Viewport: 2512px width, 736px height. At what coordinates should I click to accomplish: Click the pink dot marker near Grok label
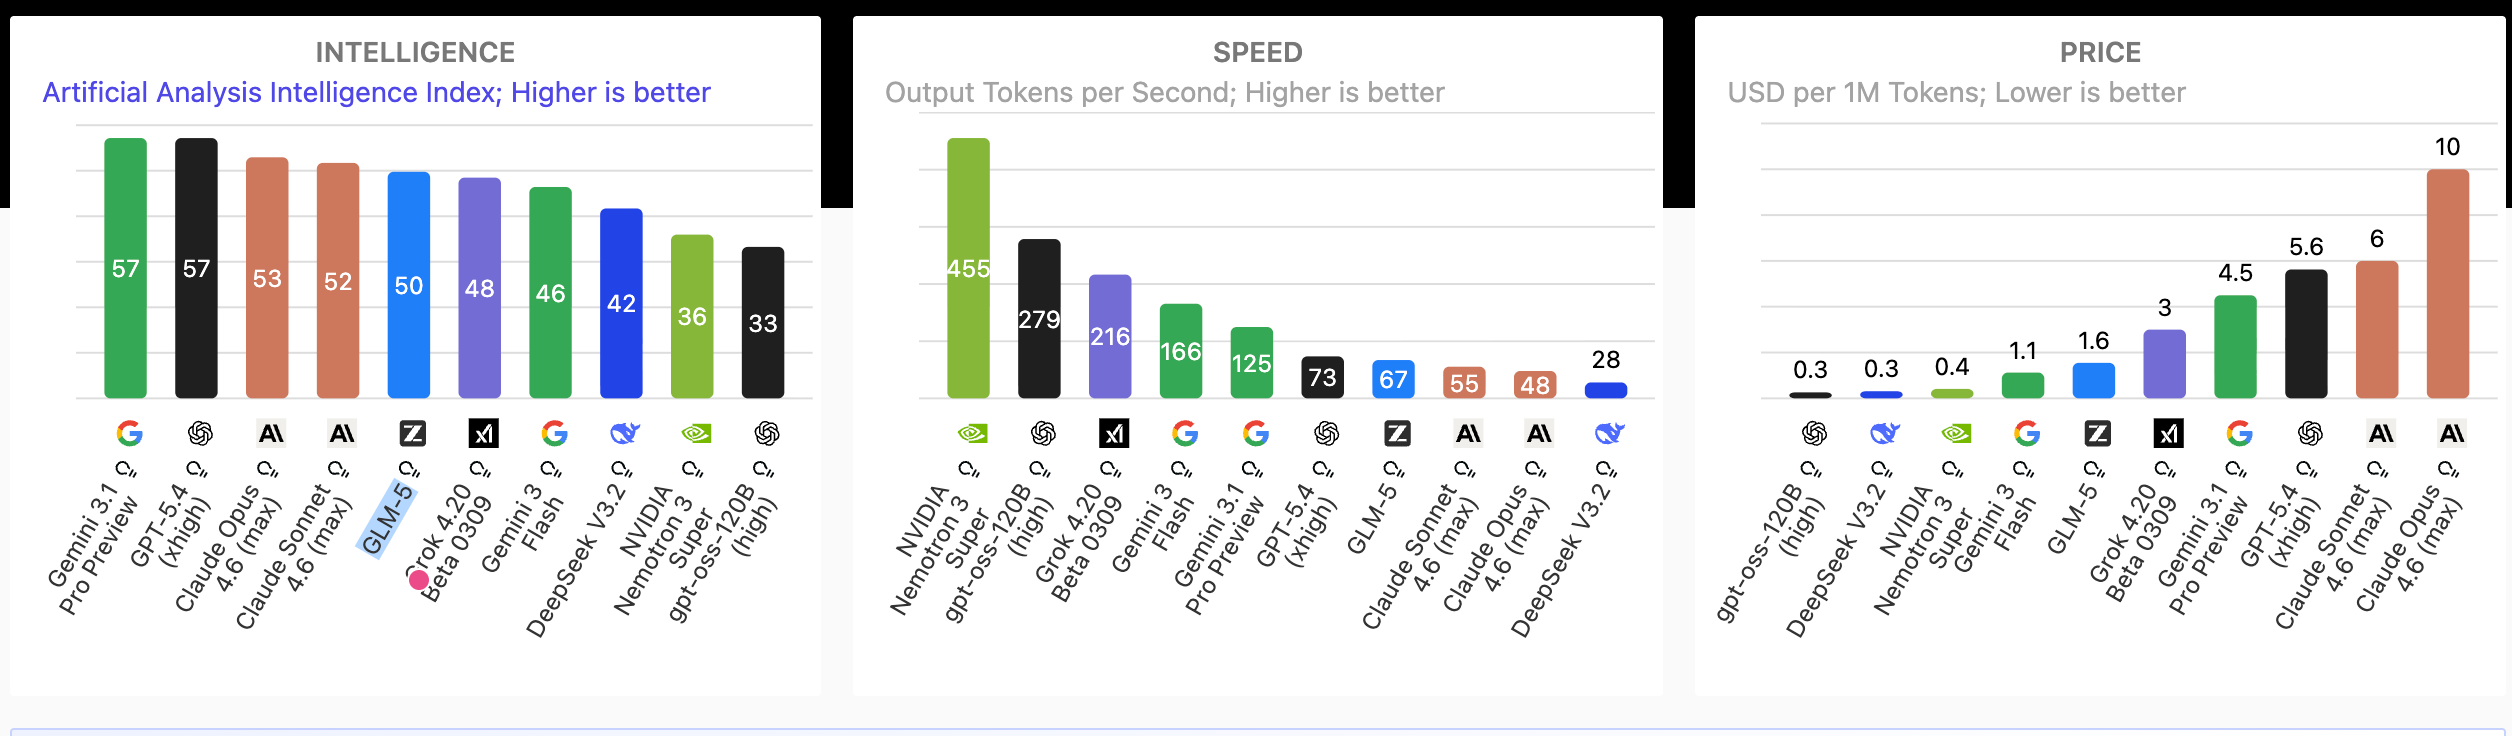click(419, 579)
